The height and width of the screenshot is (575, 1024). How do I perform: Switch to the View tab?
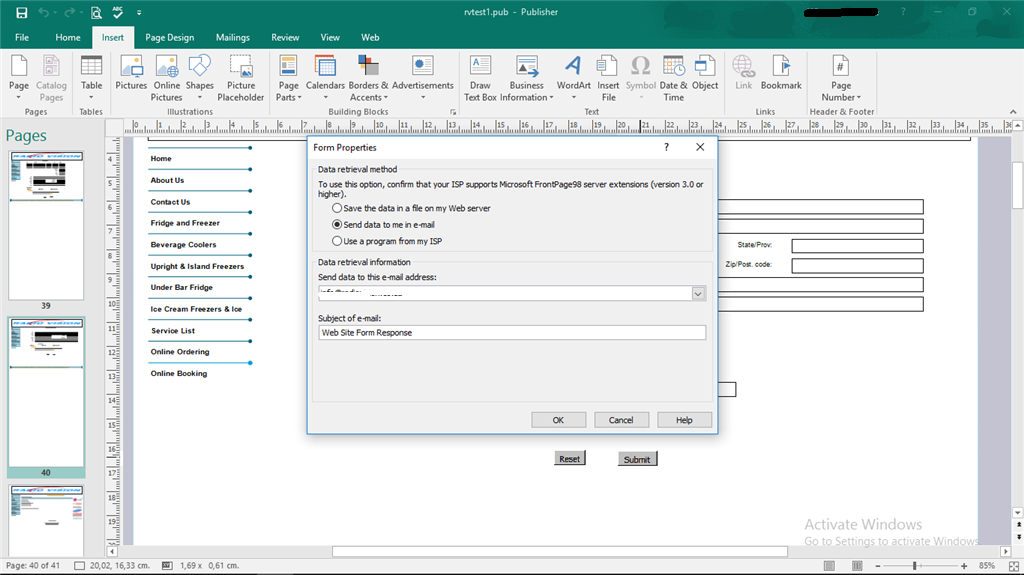pos(330,37)
